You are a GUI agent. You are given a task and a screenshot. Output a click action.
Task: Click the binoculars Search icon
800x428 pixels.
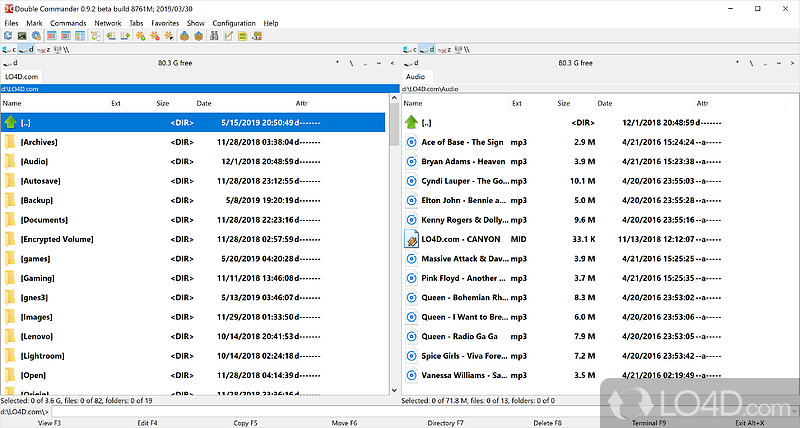213,35
